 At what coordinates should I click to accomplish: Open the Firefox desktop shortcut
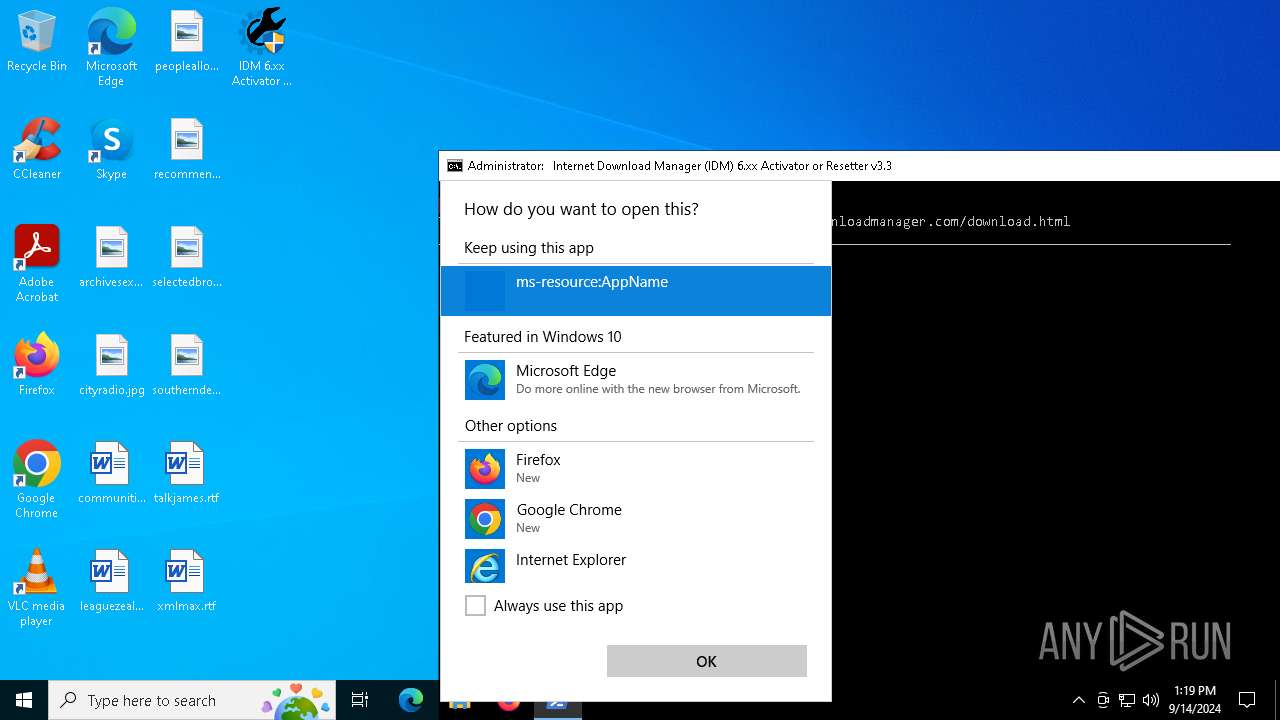pyautogui.click(x=37, y=366)
